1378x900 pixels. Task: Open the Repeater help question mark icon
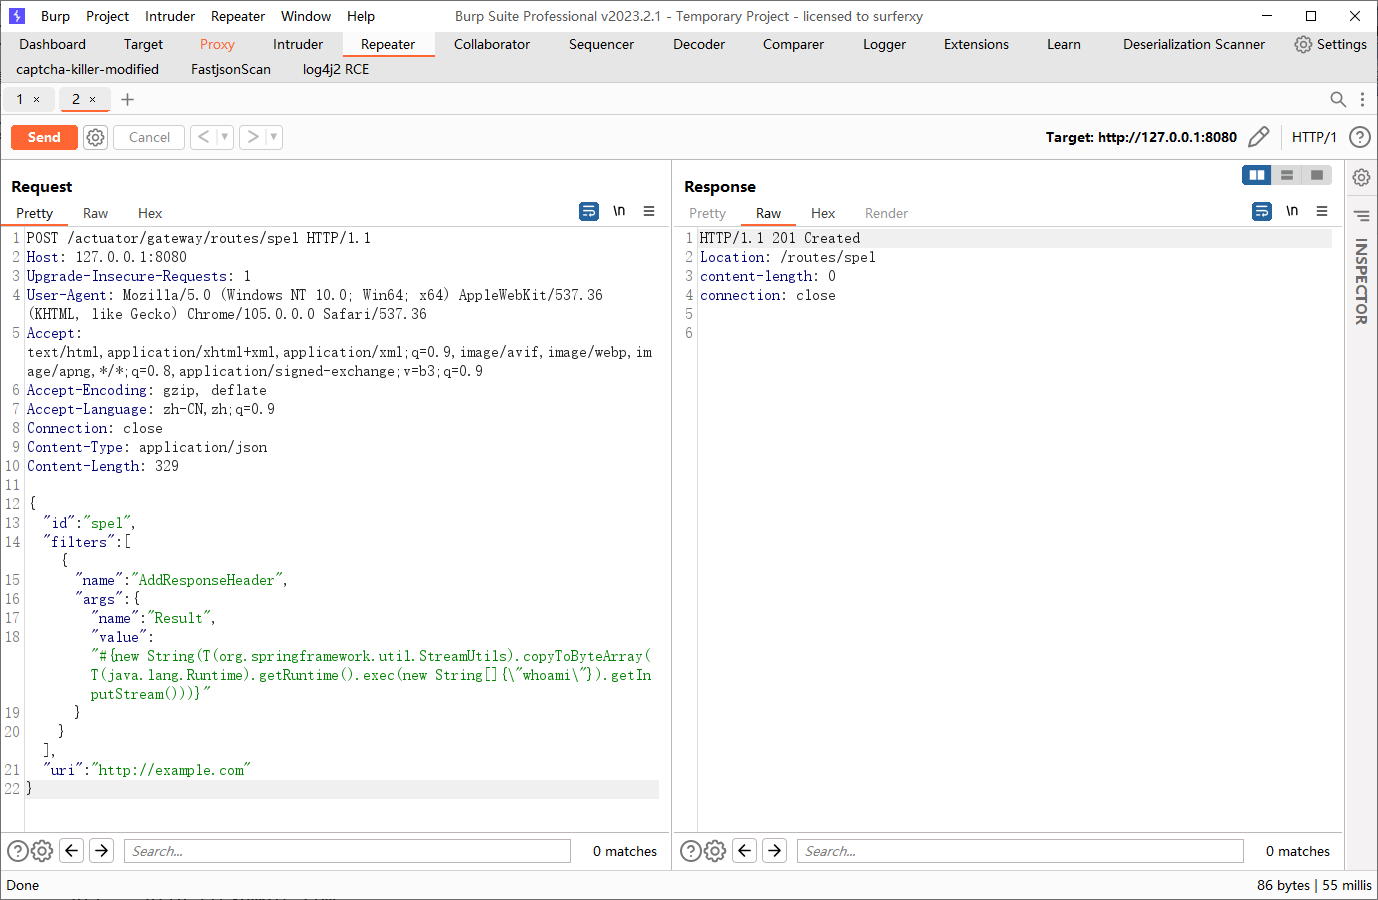1359,137
